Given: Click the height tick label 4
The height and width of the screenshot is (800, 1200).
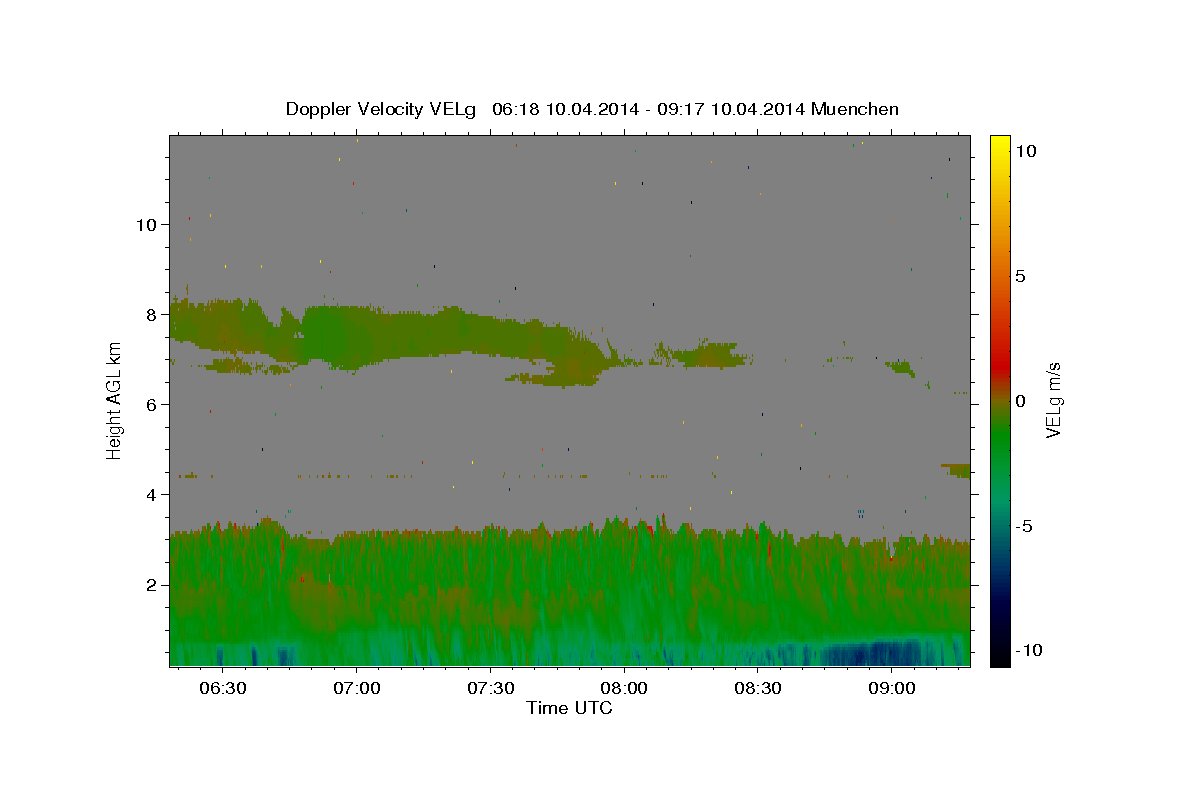Looking at the screenshot, I should click(x=152, y=494).
